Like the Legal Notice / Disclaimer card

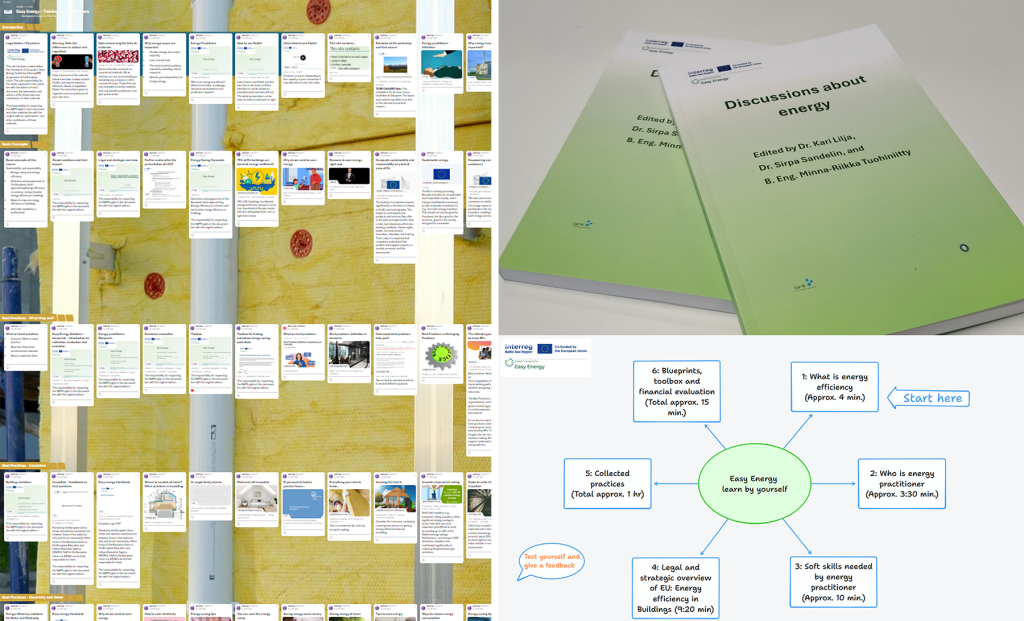click(x=8, y=133)
